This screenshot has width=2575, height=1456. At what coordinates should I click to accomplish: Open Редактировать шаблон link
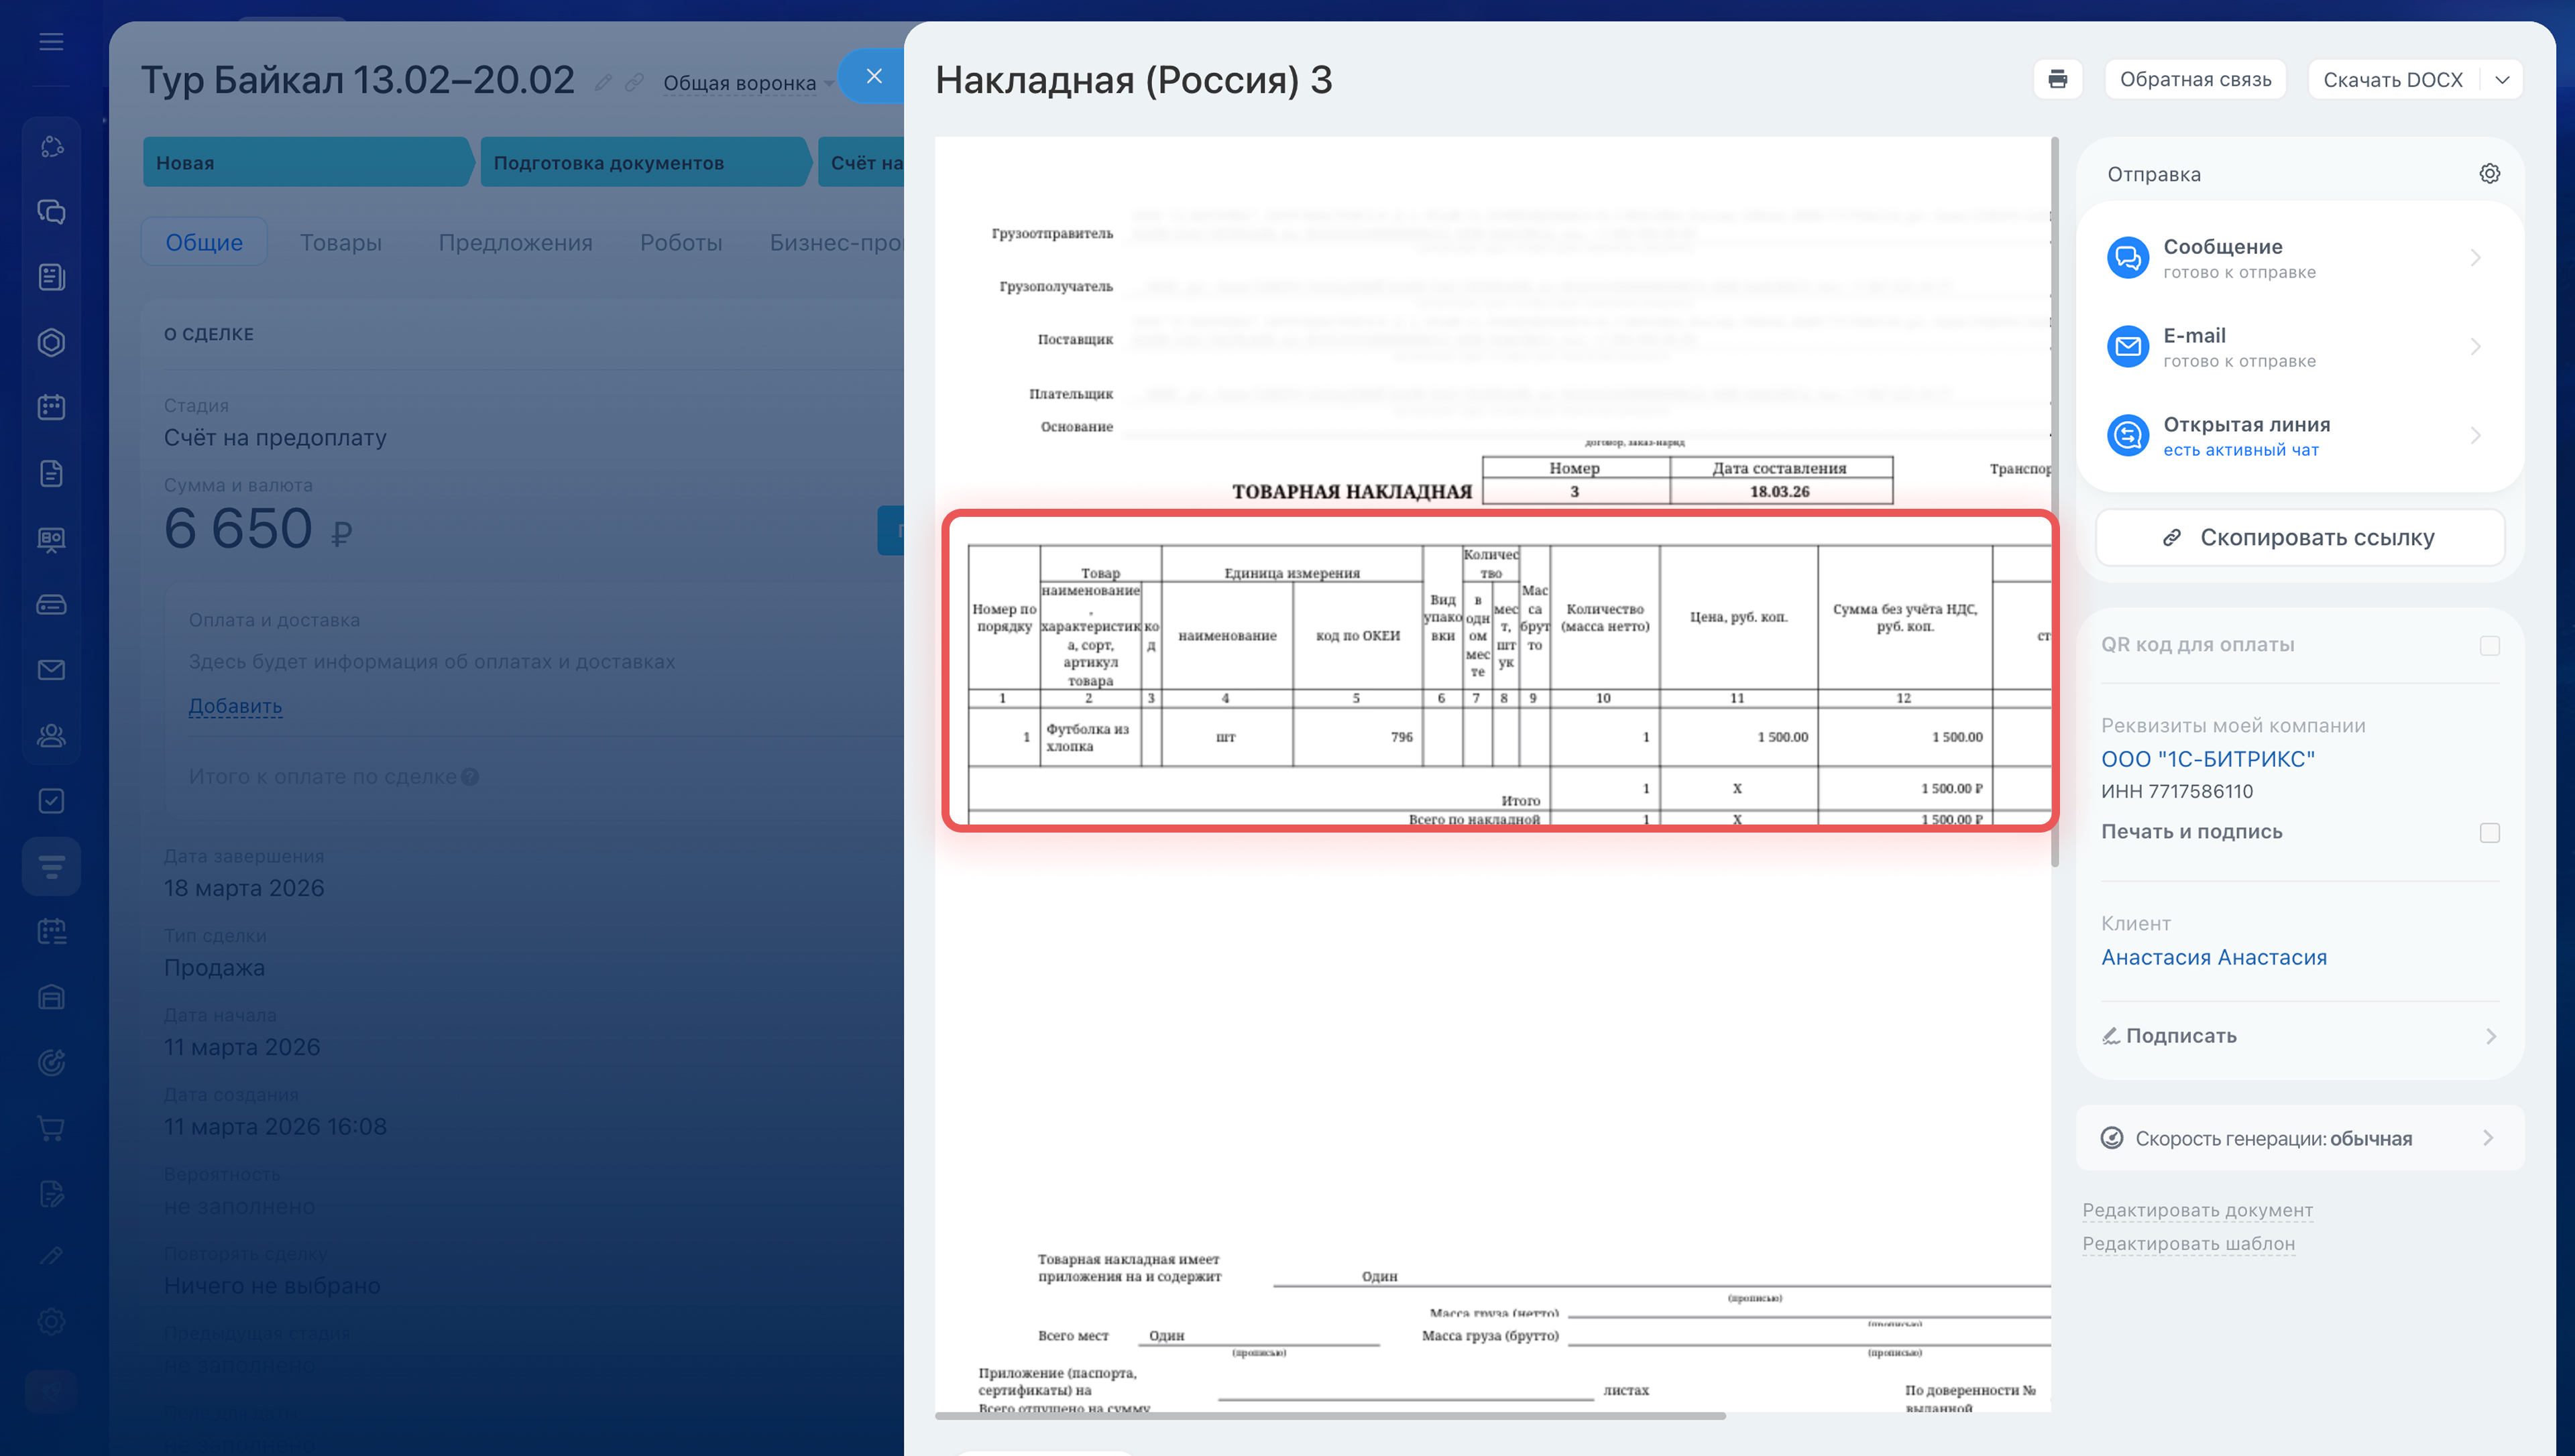coord(2188,1243)
